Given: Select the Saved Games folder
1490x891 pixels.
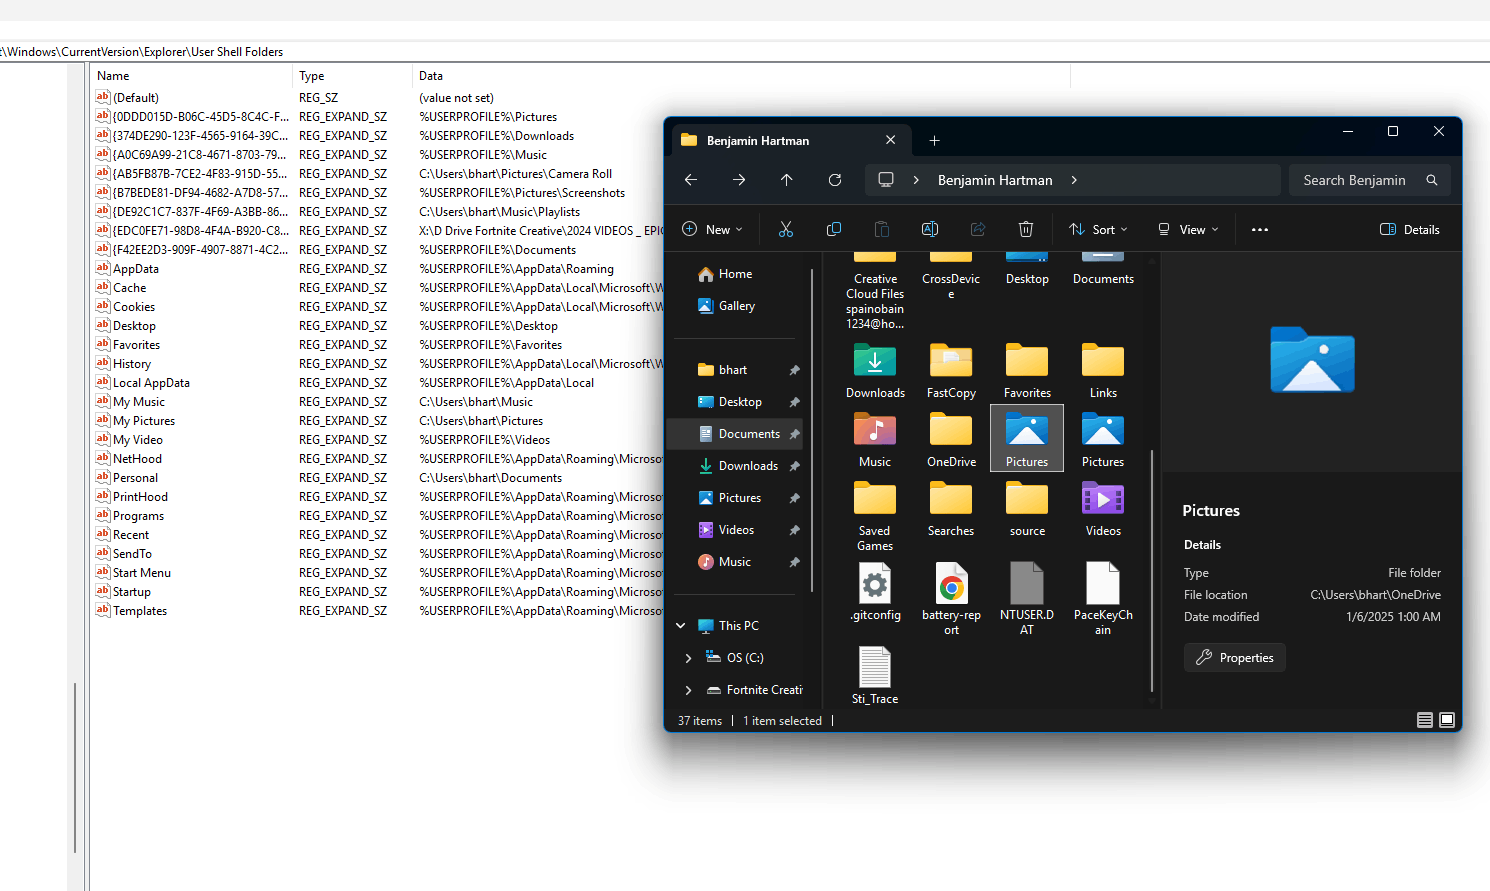Looking at the screenshot, I should point(875,516).
